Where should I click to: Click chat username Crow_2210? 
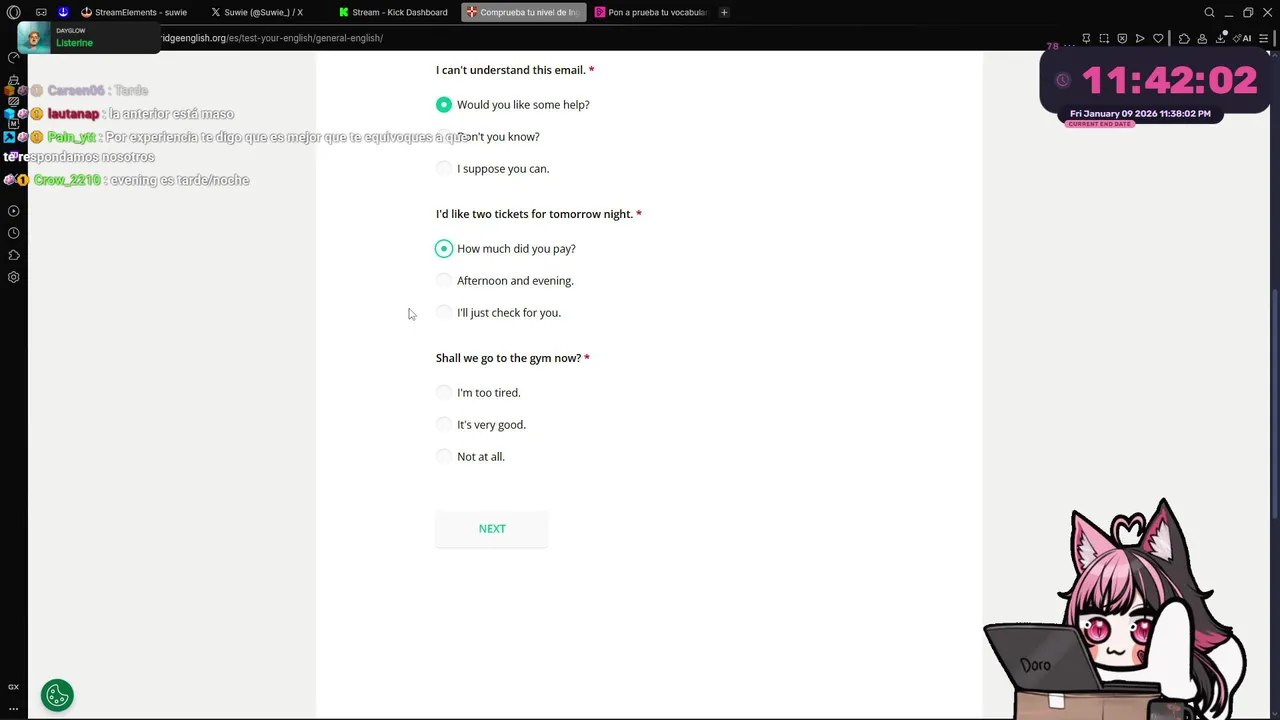pyautogui.click(x=67, y=180)
